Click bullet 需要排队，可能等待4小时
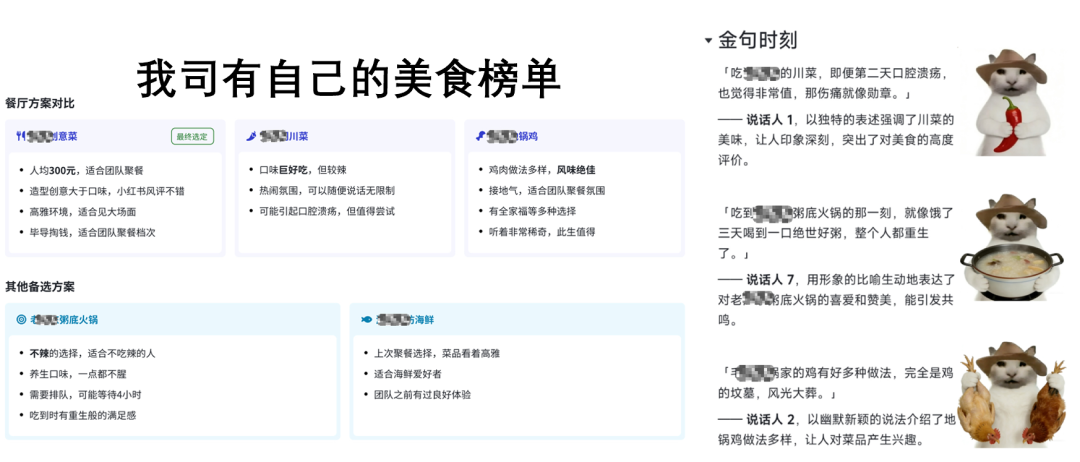The width and height of the screenshot is (1080, 462). click(x=85, y=395)
